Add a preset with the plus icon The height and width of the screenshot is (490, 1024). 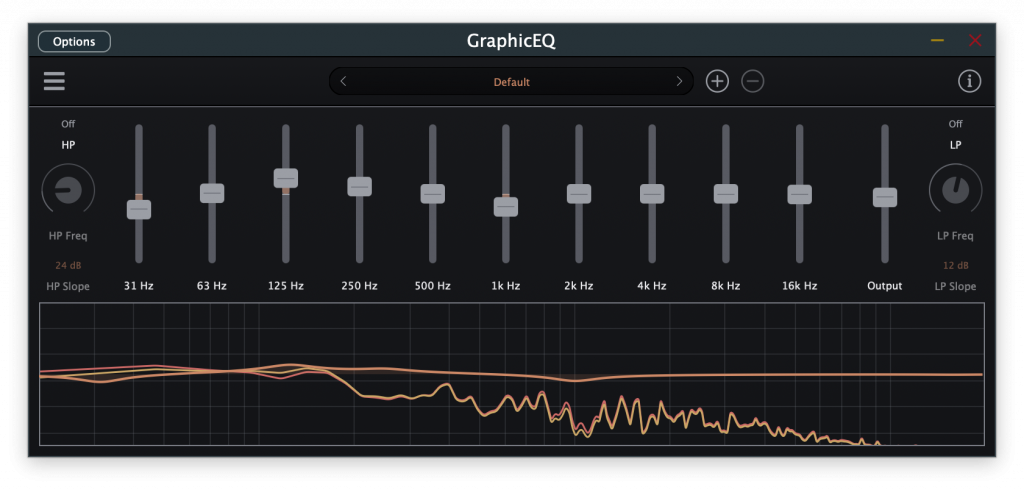717,81
